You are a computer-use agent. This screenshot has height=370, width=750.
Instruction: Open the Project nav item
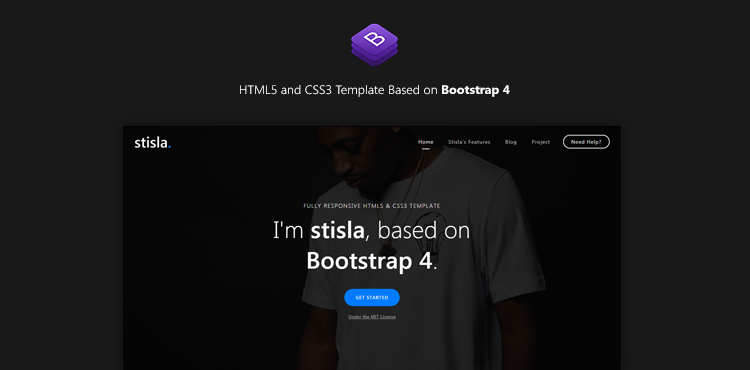540,142
